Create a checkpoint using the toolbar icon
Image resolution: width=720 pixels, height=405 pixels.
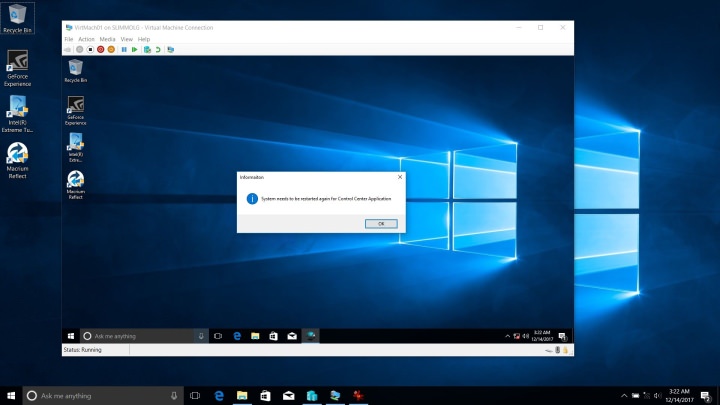[147, 49]
